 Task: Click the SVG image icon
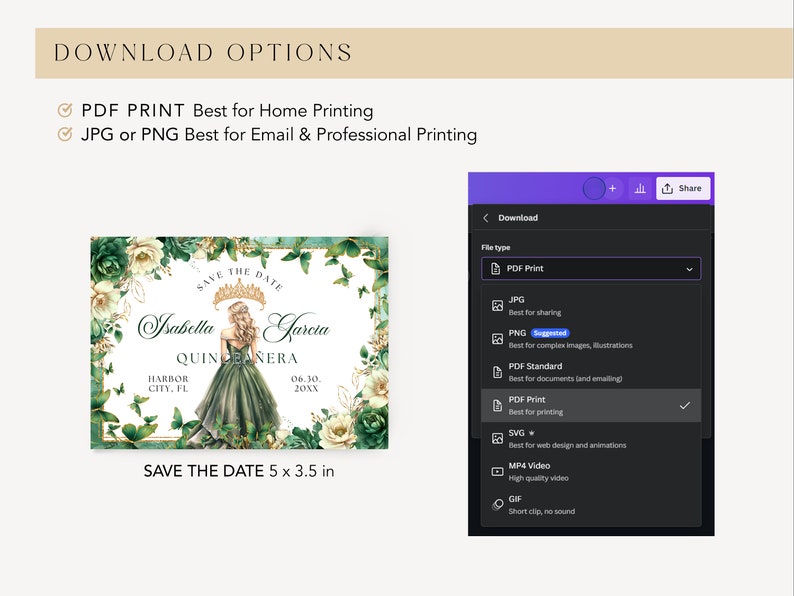[x=497, y=439]
